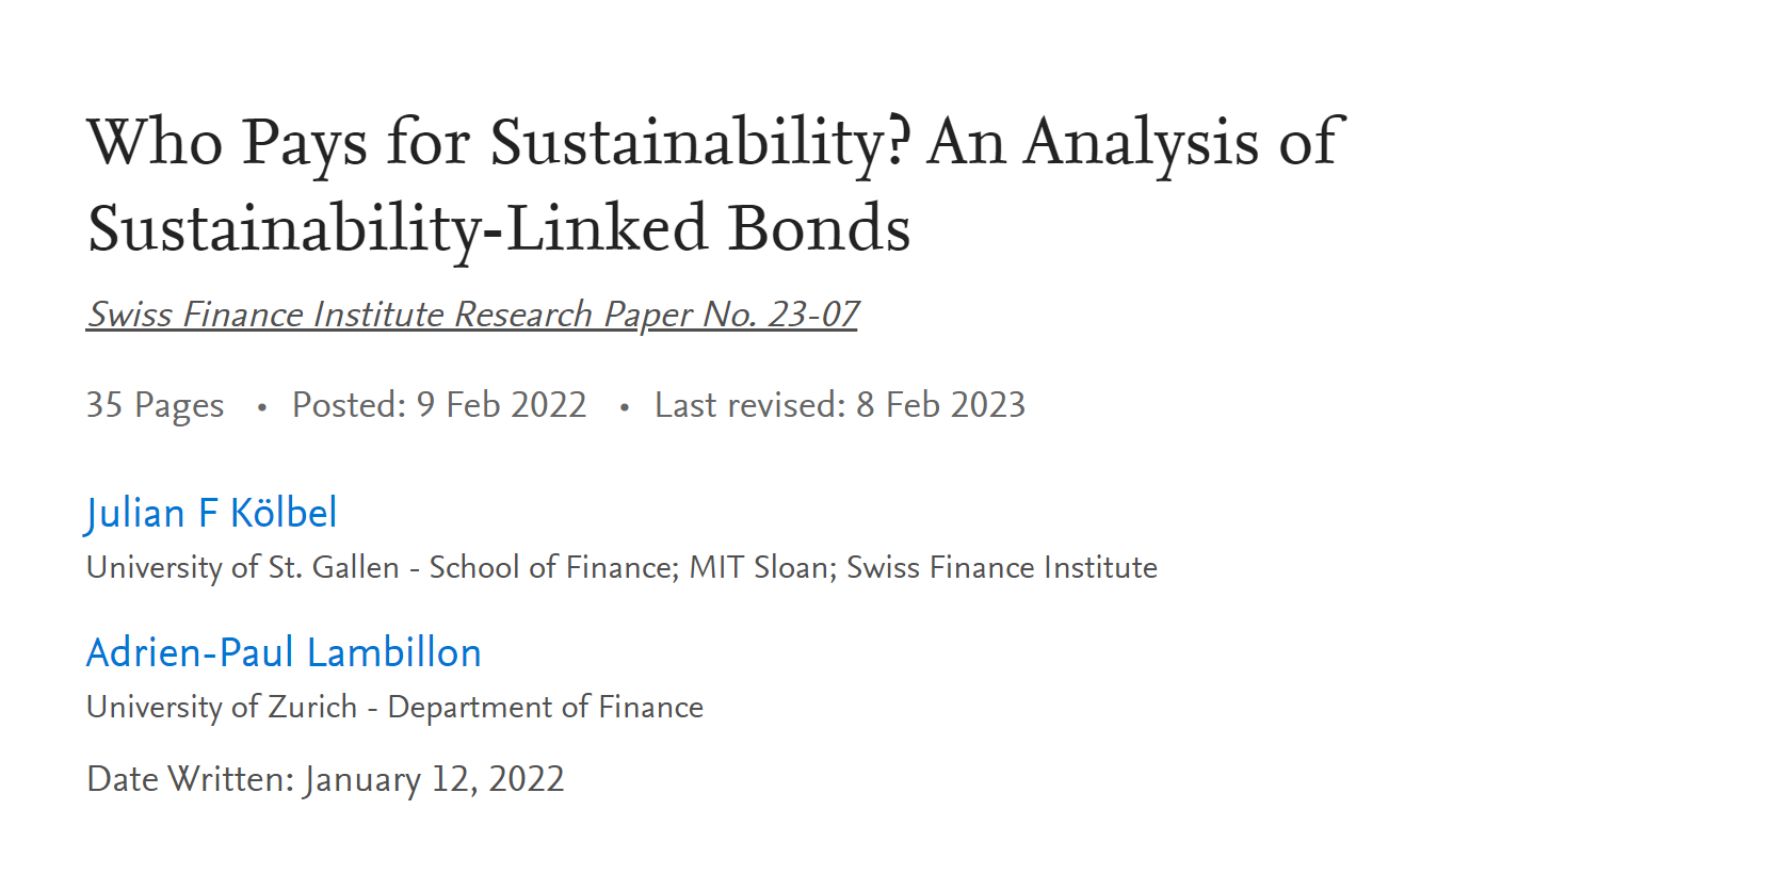Image resolution: width=1772 pixels, height=886 pixels.
Task: Click the 'Last revised:' label
Action: tap(750, 405)
